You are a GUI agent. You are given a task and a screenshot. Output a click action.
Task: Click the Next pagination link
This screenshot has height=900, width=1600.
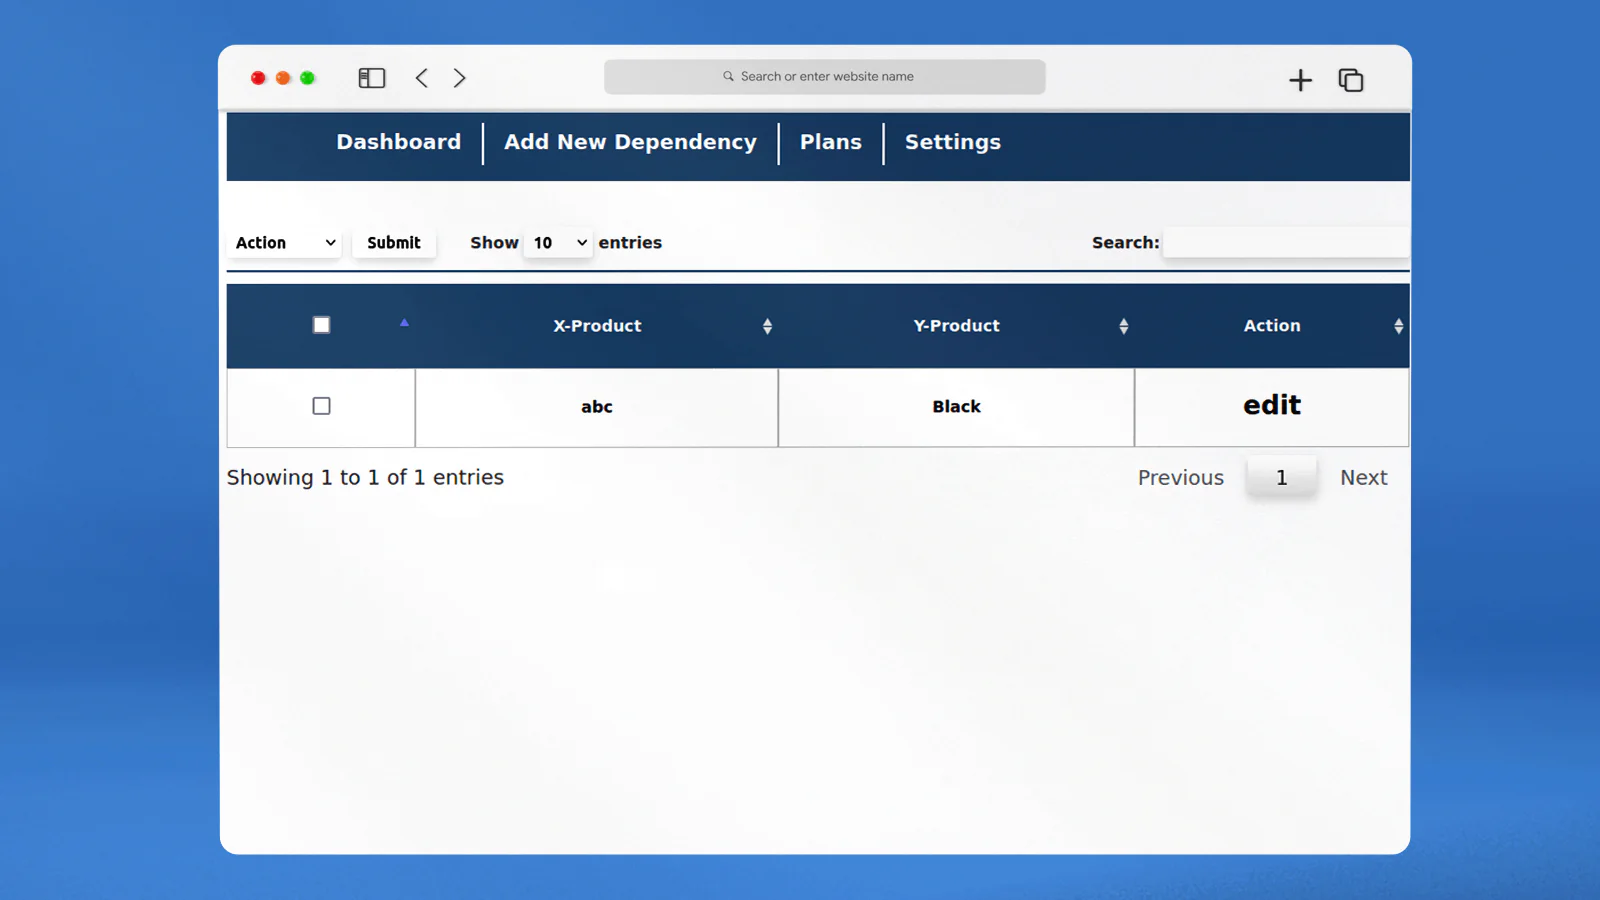click(1364, 478)
